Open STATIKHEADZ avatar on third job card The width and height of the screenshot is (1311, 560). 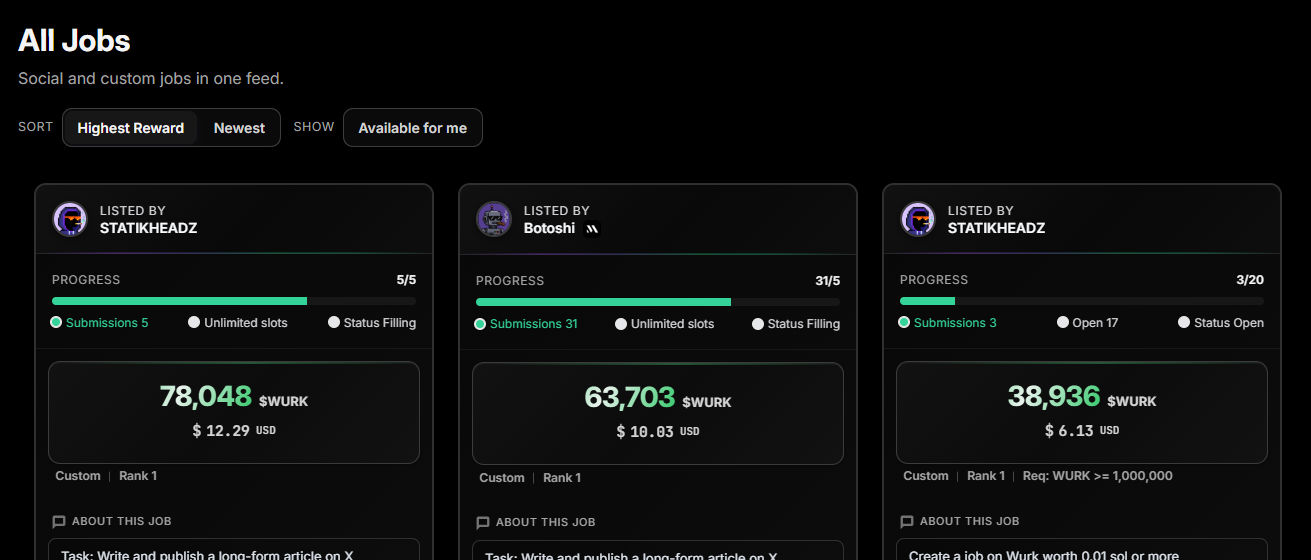coord(918,219)
